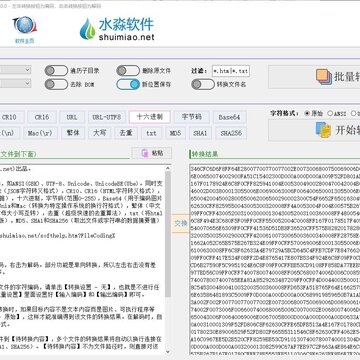360x360 pixels.
Task: Click inside the 转换结果 hex output area
Action: (x=275, y=260)
